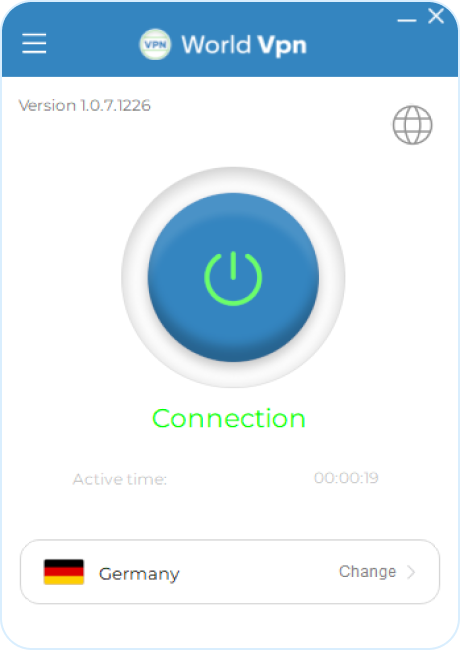Click the German flag icon
This screenshot has width=460, height=650.
click(64, 572)
